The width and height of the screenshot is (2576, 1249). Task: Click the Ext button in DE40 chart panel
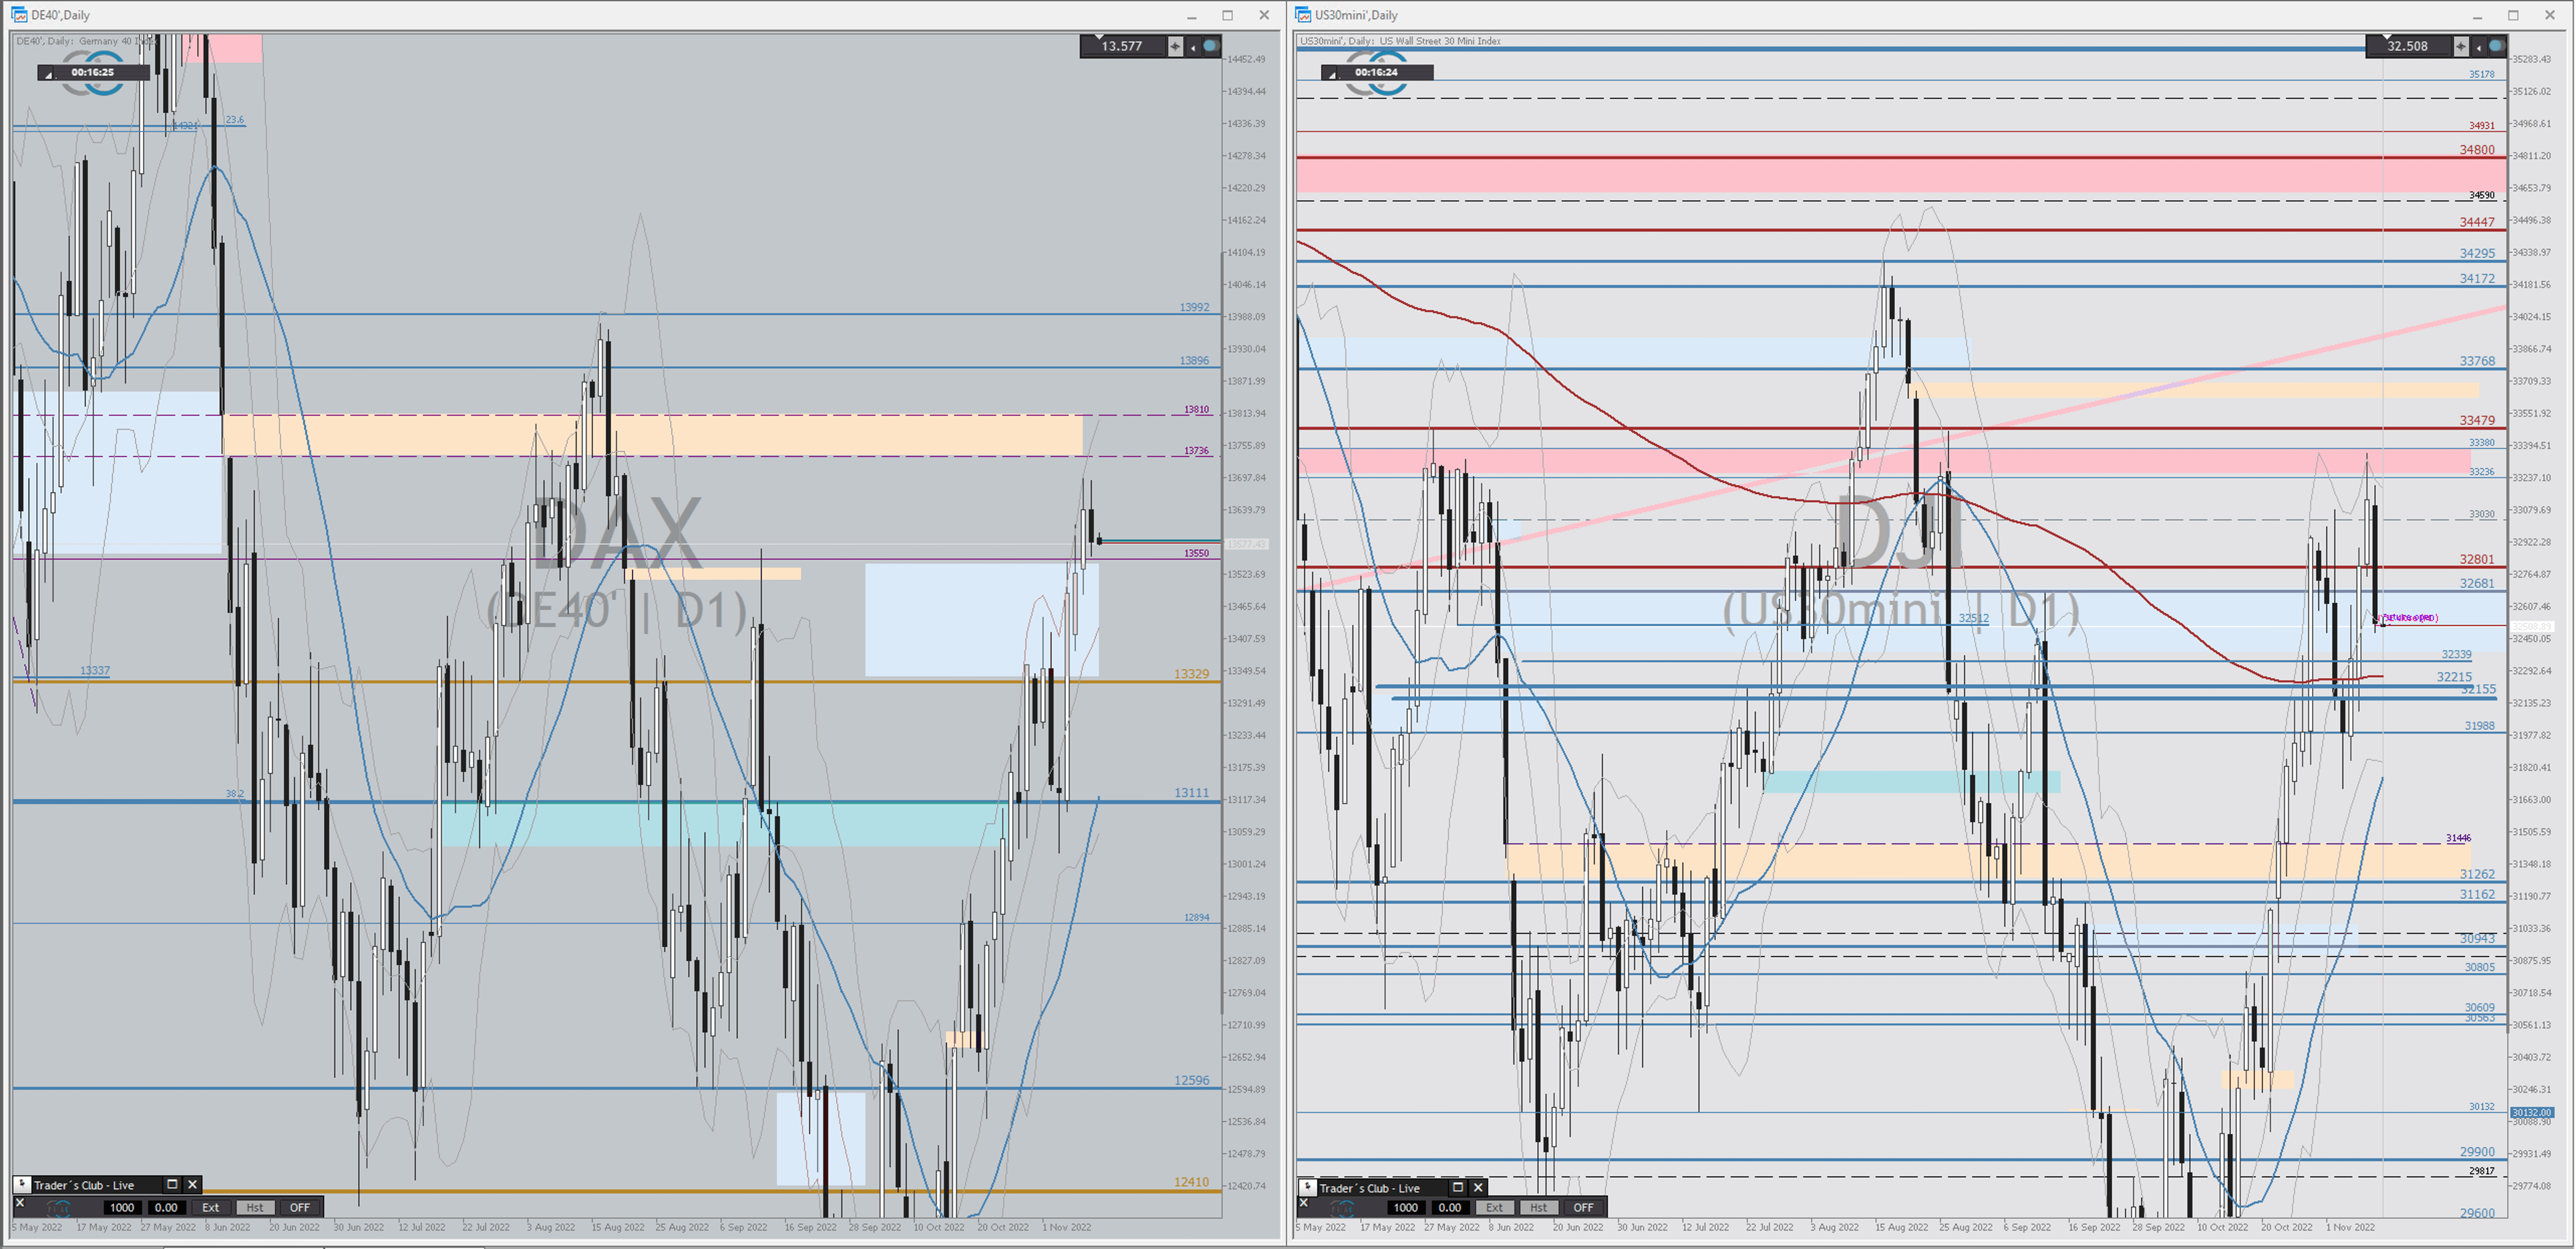pyautogui.click(x=211, y=1207)
